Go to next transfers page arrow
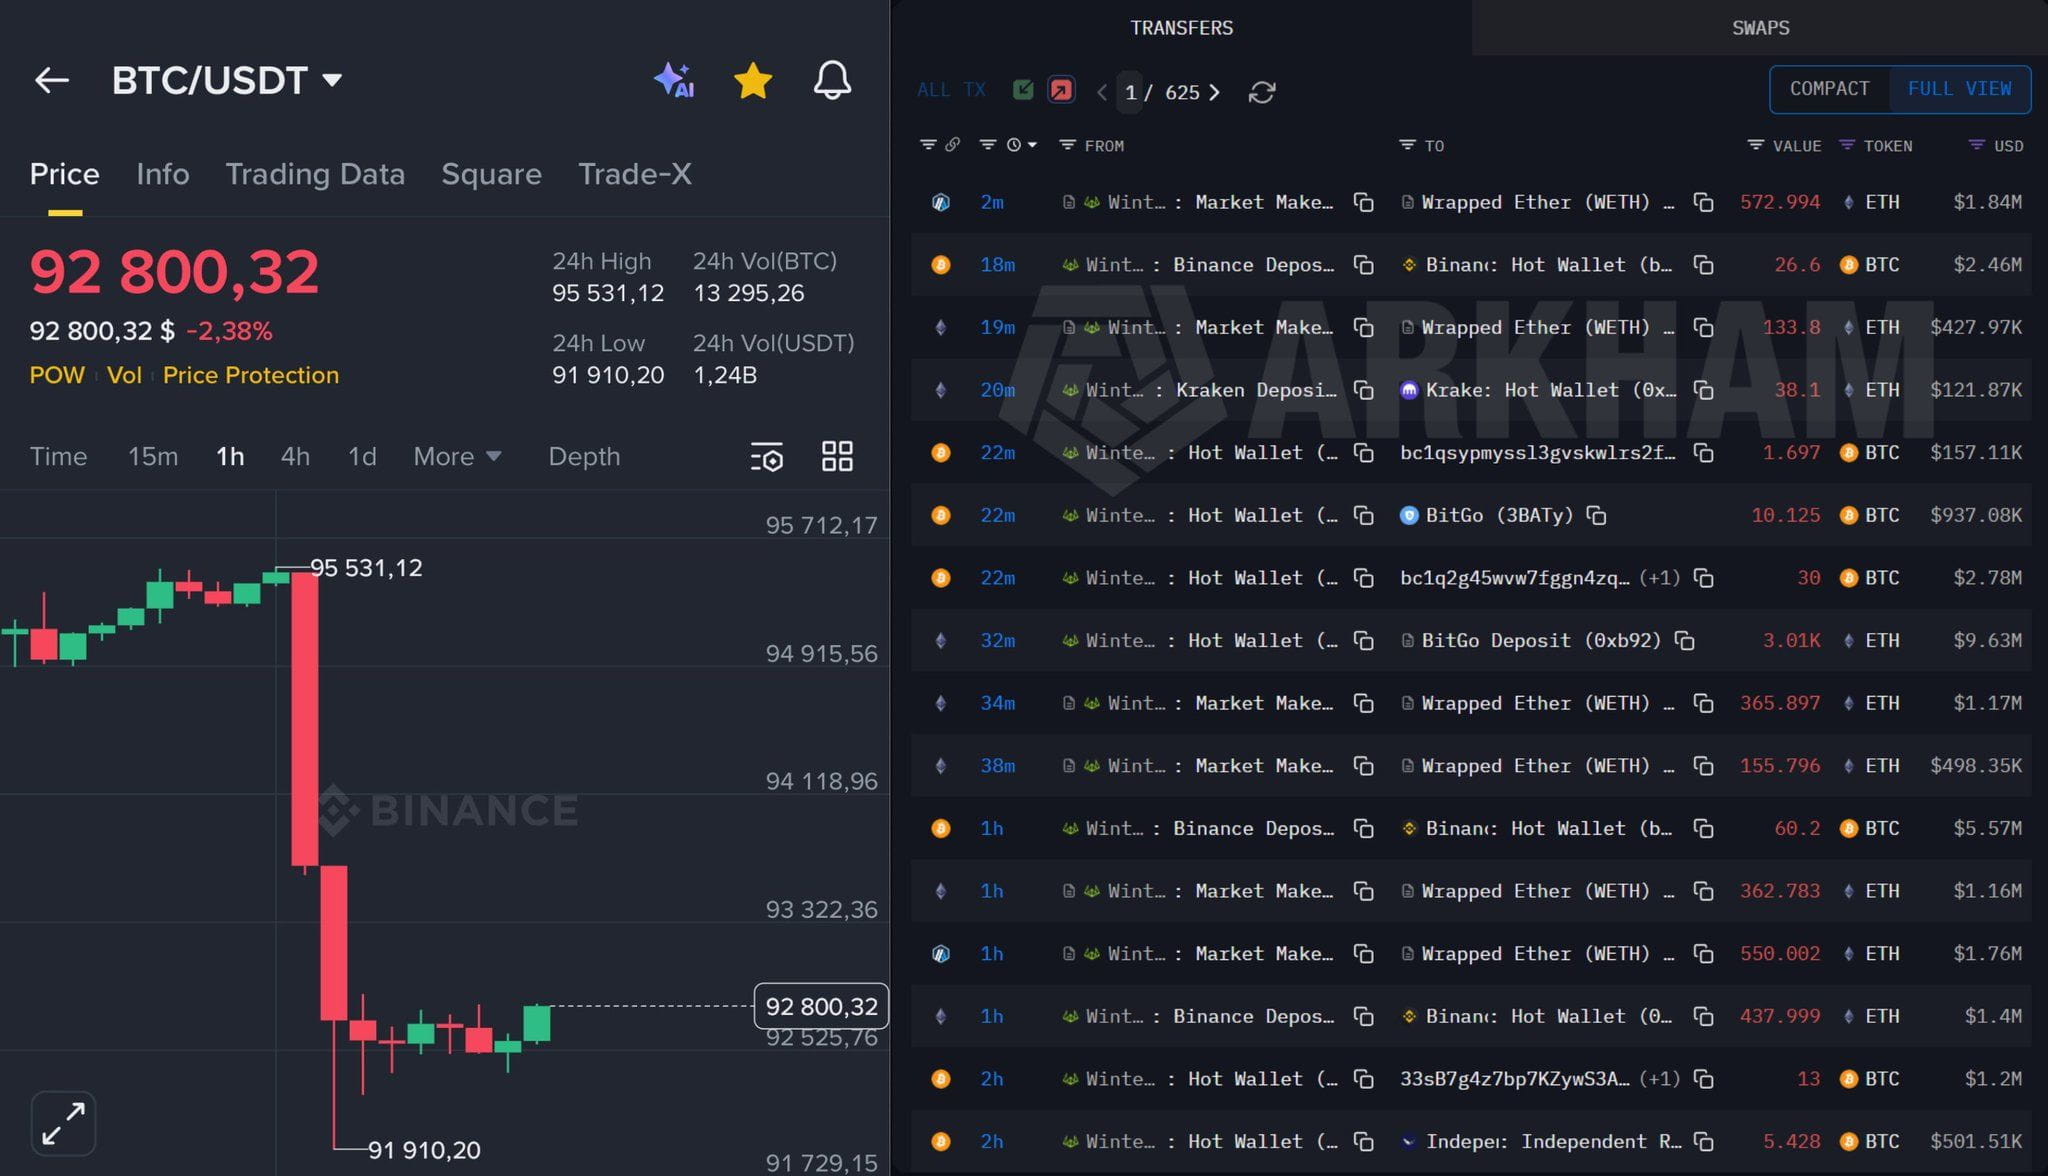 [1215, 92]
